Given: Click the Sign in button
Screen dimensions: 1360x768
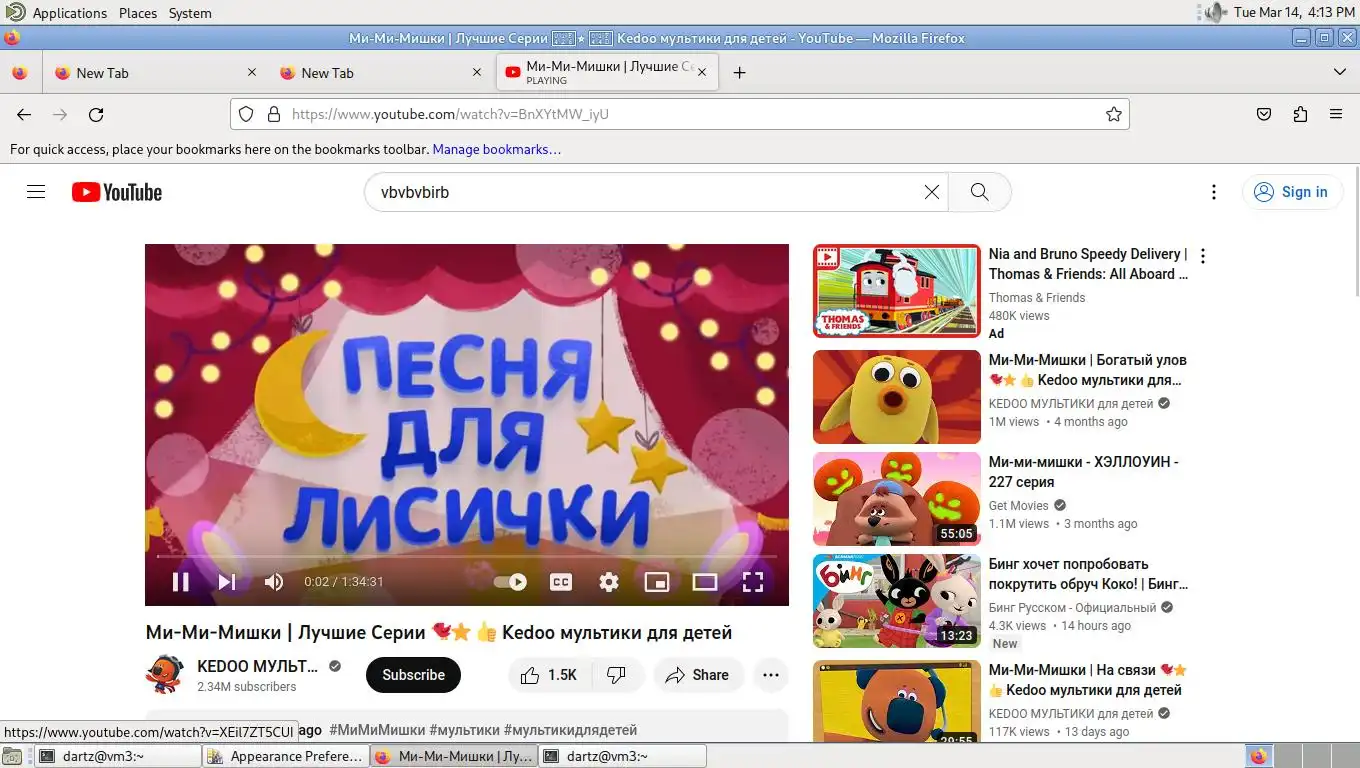Looking at the screenshot, I should coord(1292,192).
